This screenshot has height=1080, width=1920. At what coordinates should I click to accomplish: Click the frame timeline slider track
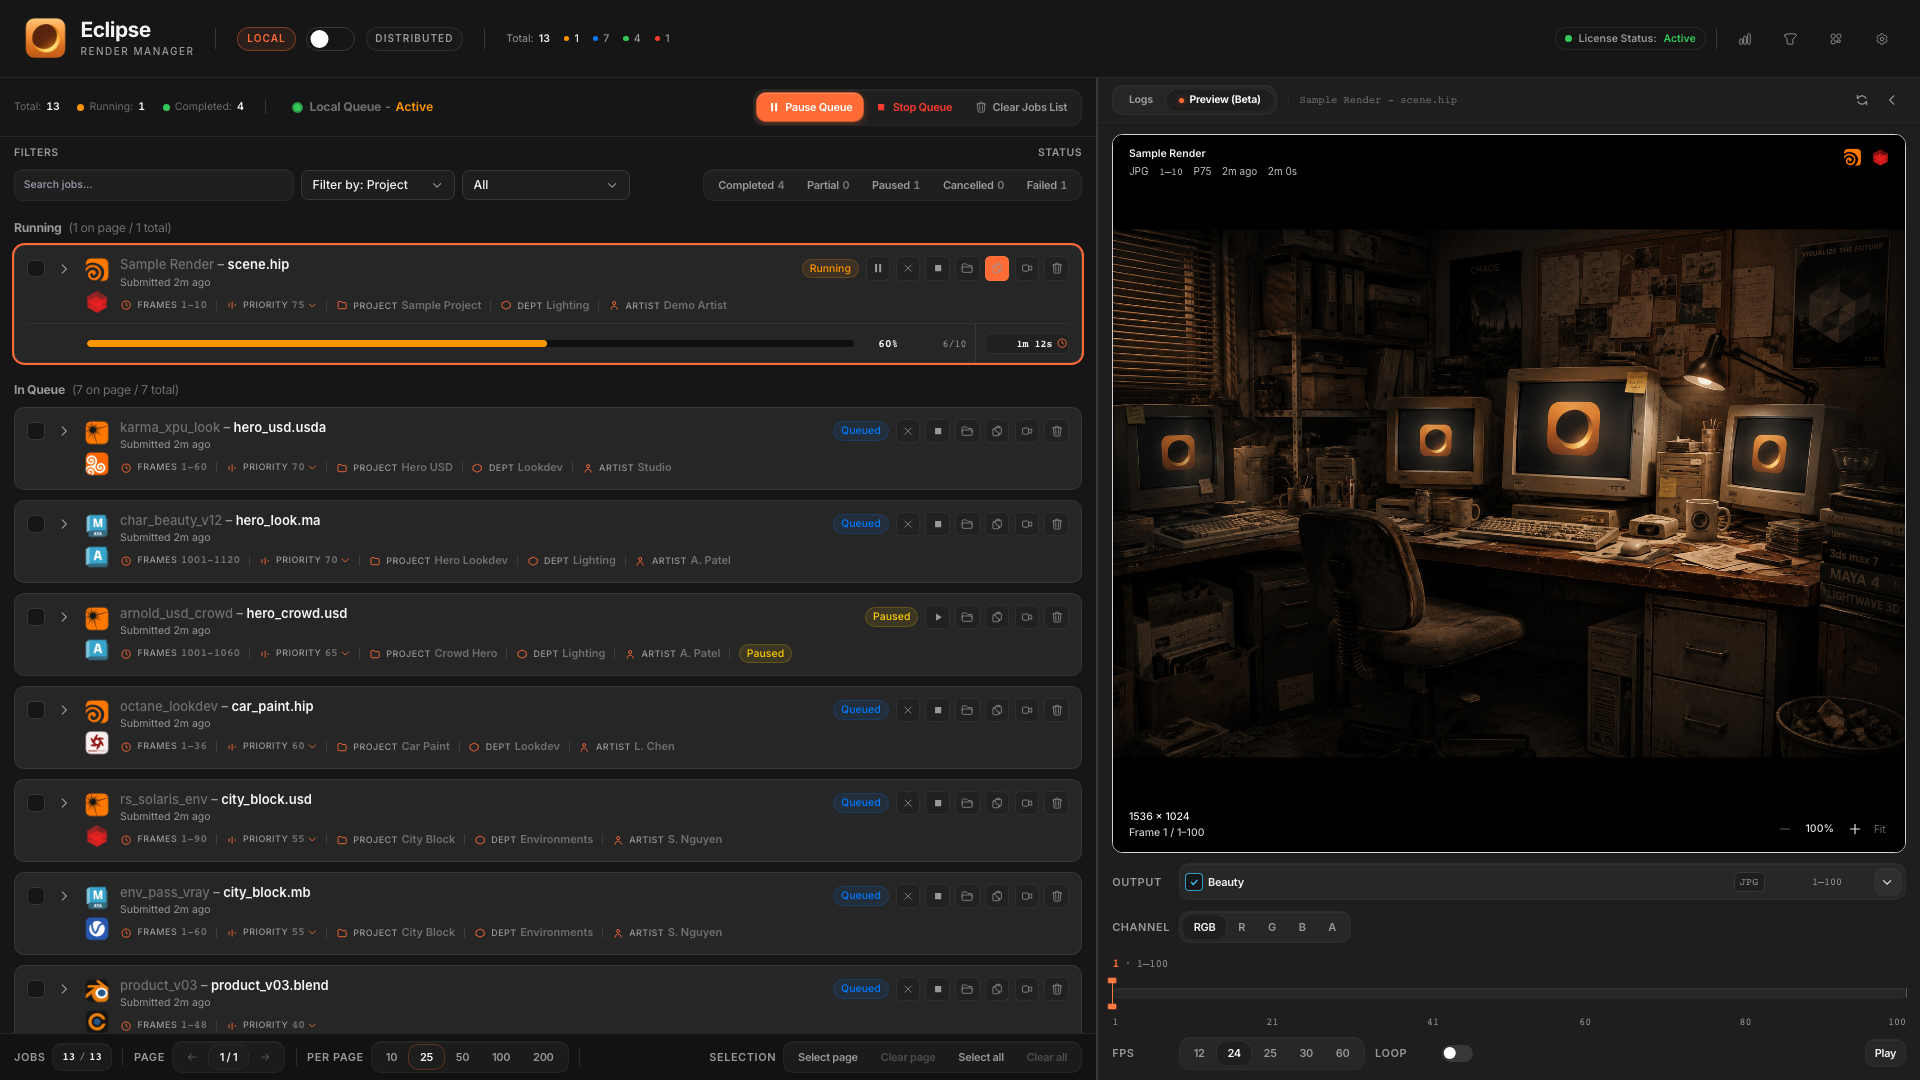tap(1510, 993)
